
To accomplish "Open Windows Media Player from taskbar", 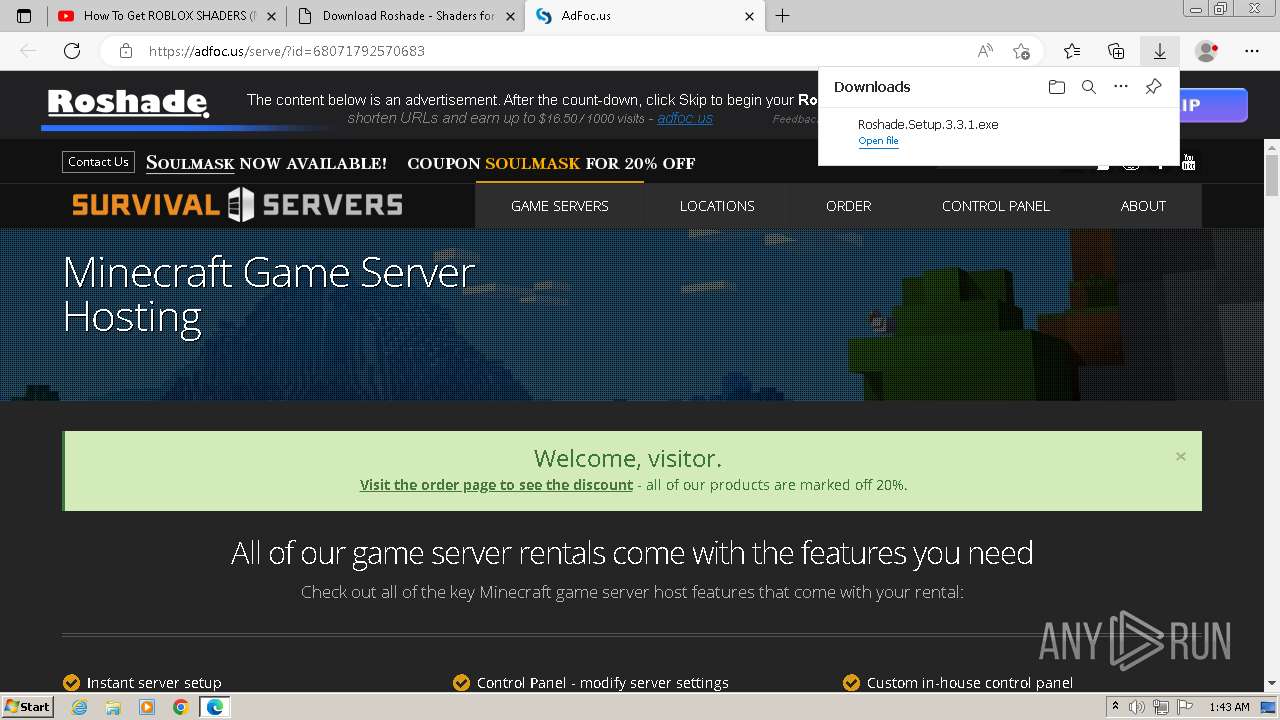I will [147, 707].
